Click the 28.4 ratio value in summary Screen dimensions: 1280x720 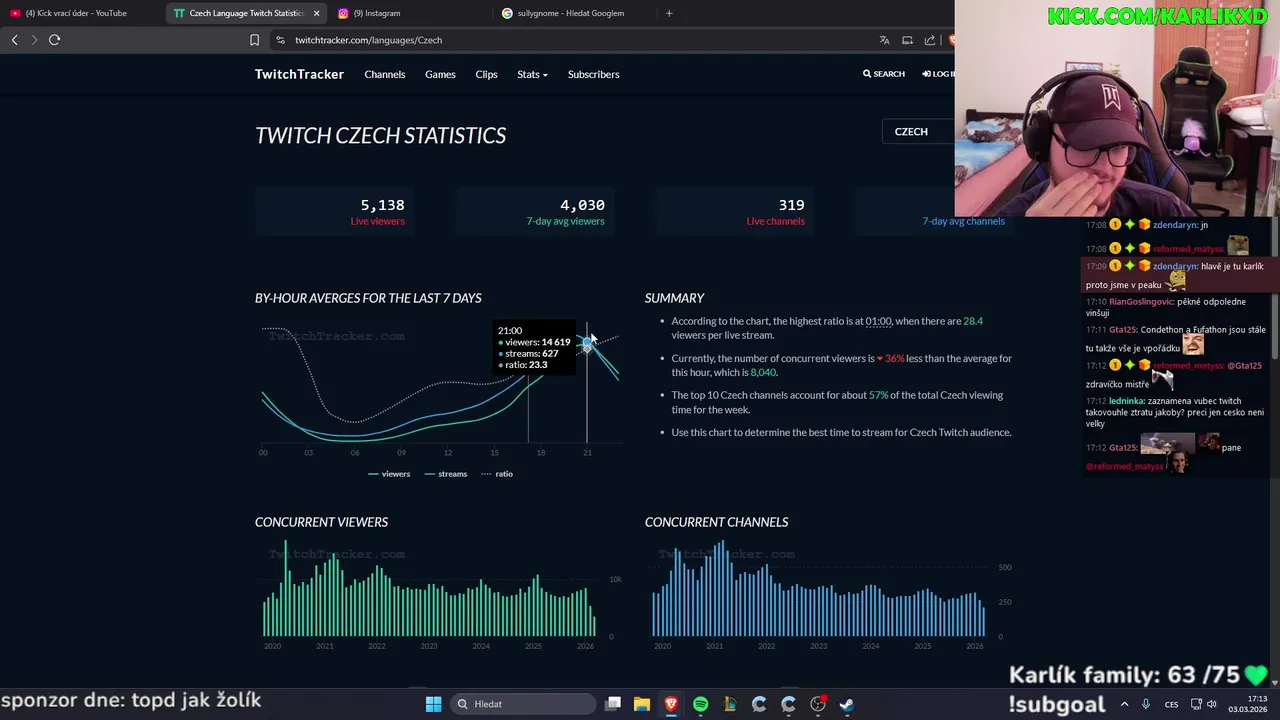pyautogui.click(x=973, y=321)
